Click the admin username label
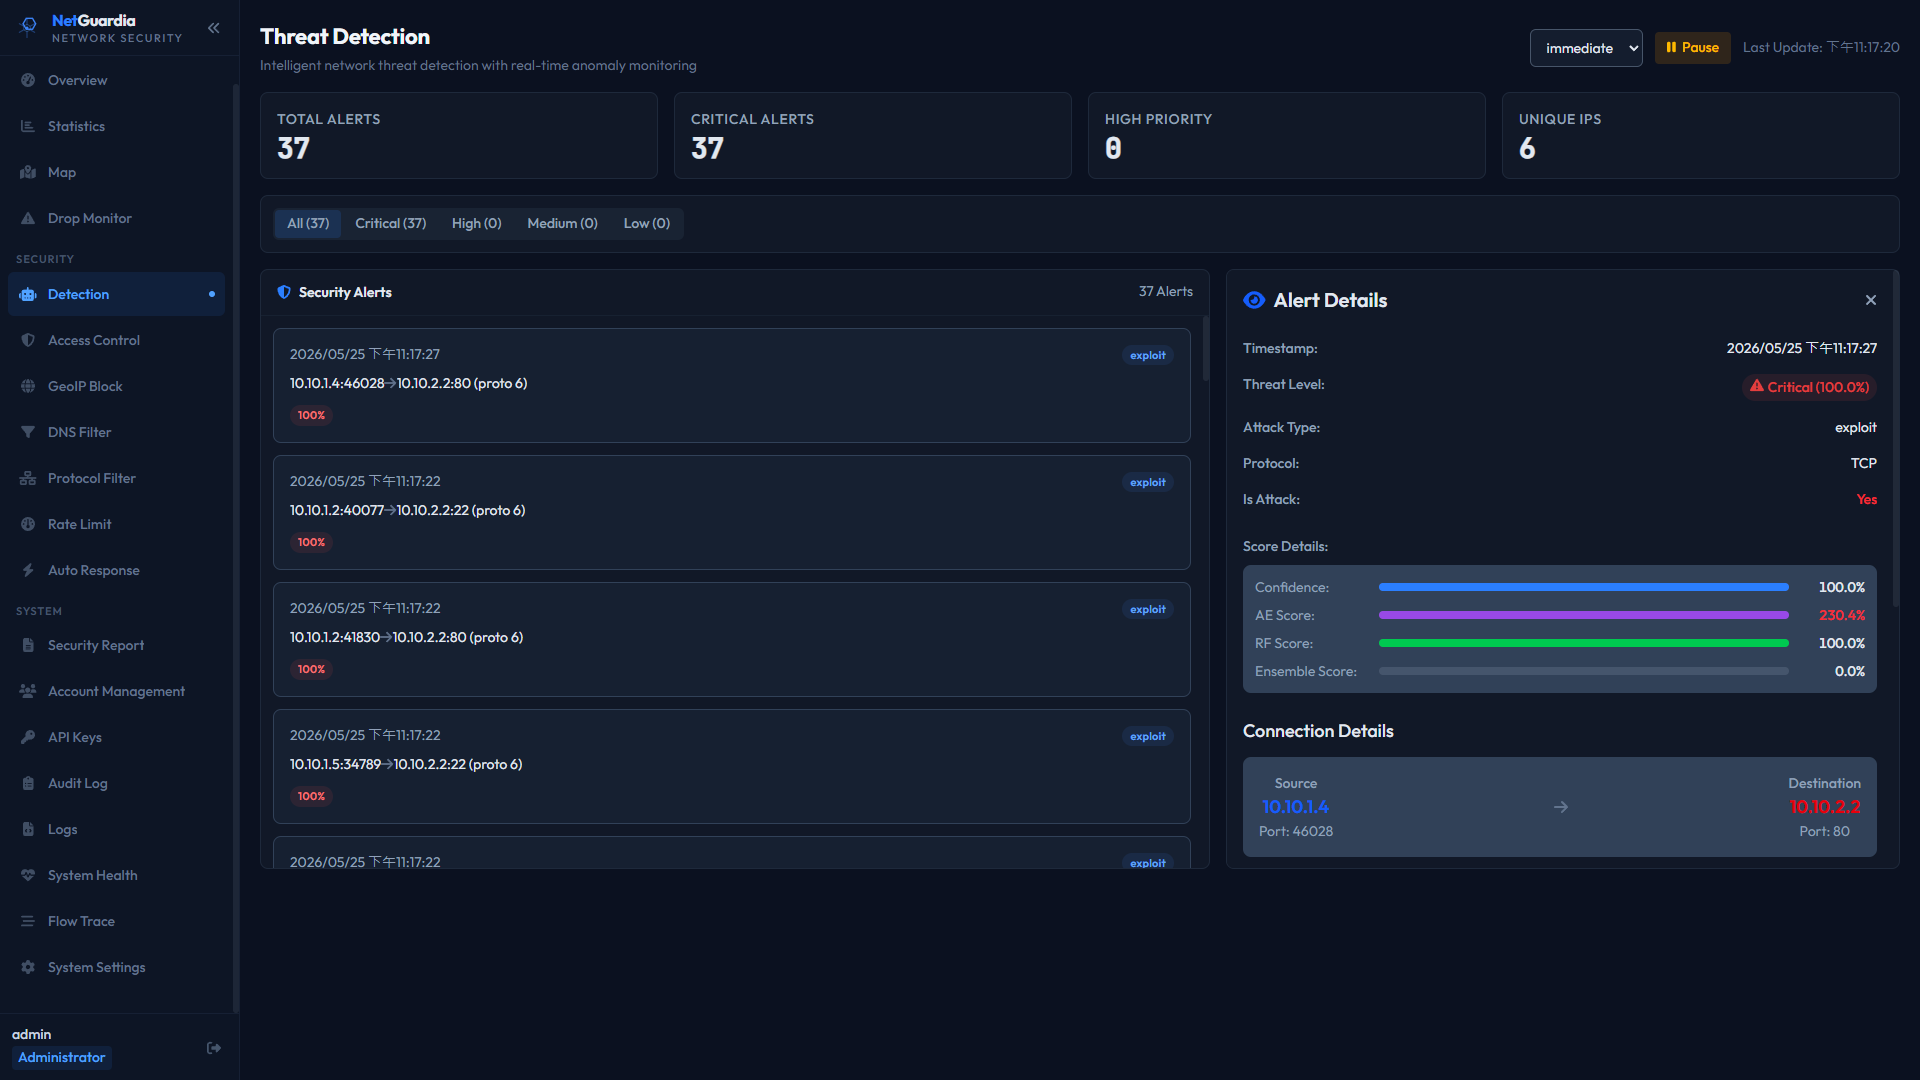Screen dimensions: 1920x1080 [x=31, y=1034]
